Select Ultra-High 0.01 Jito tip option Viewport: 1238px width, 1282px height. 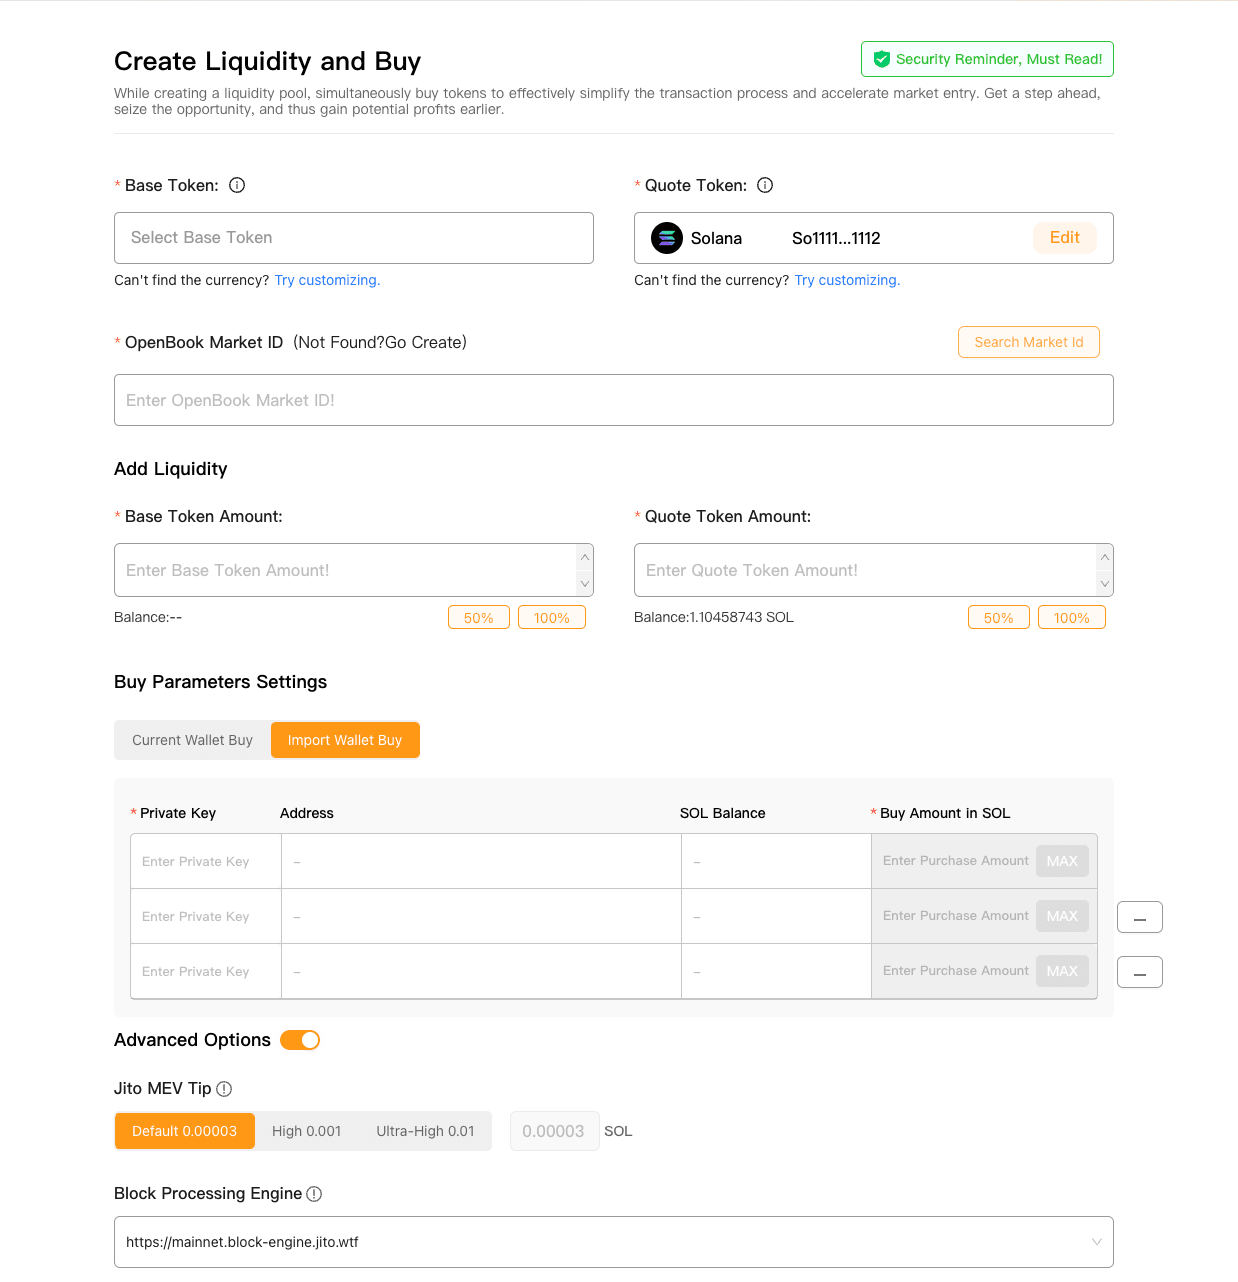tap(425, 1131)
